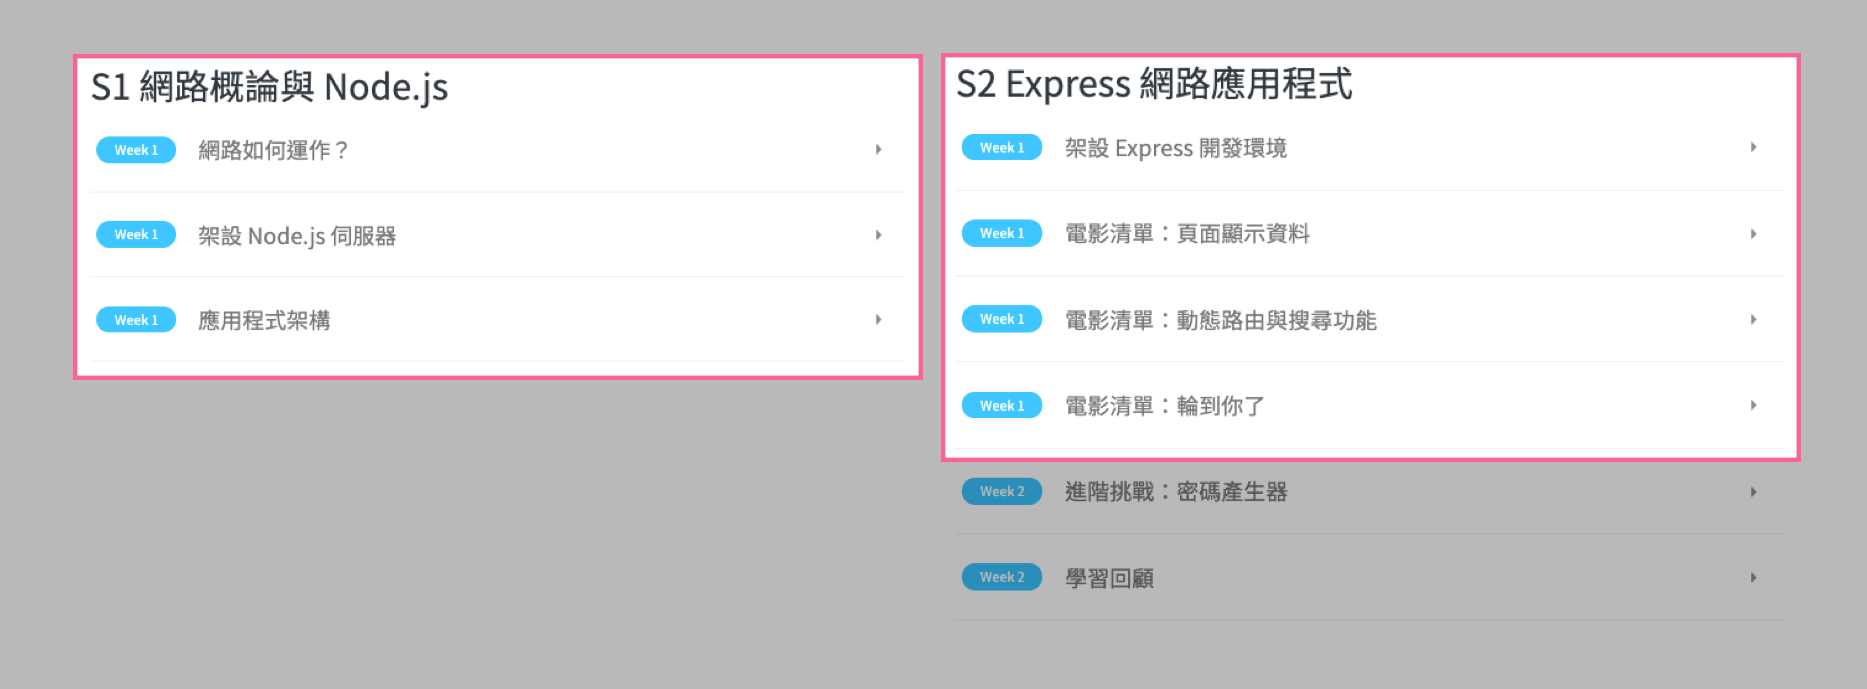Expand the 應用程式架構 lesson arrow
Image resolution: width=1867 pixels, height=689 pixels.
[878, 320]
